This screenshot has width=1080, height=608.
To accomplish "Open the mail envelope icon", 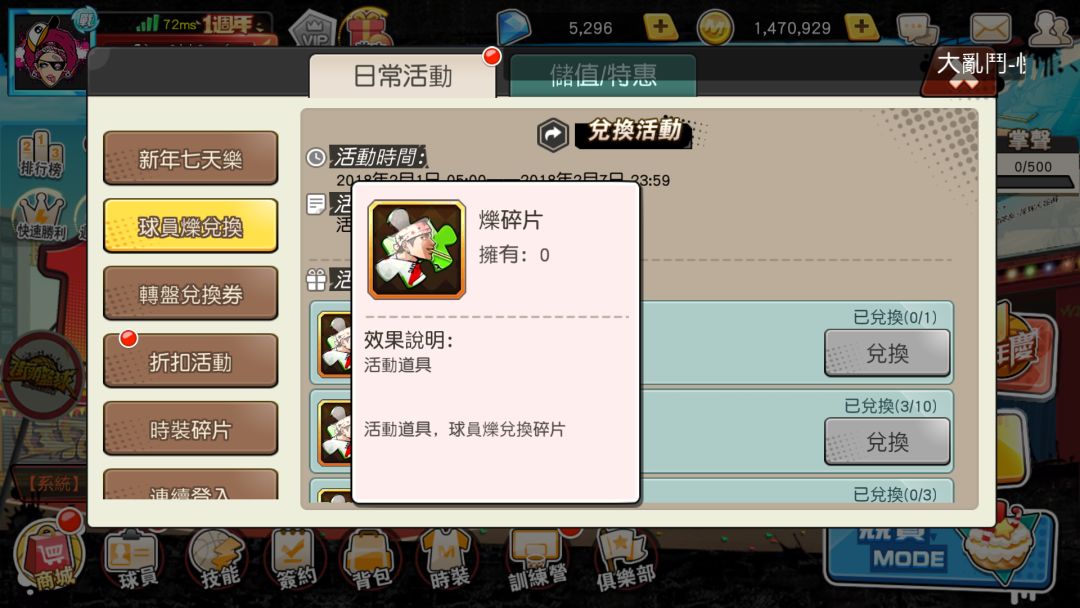I will [990, 29].
